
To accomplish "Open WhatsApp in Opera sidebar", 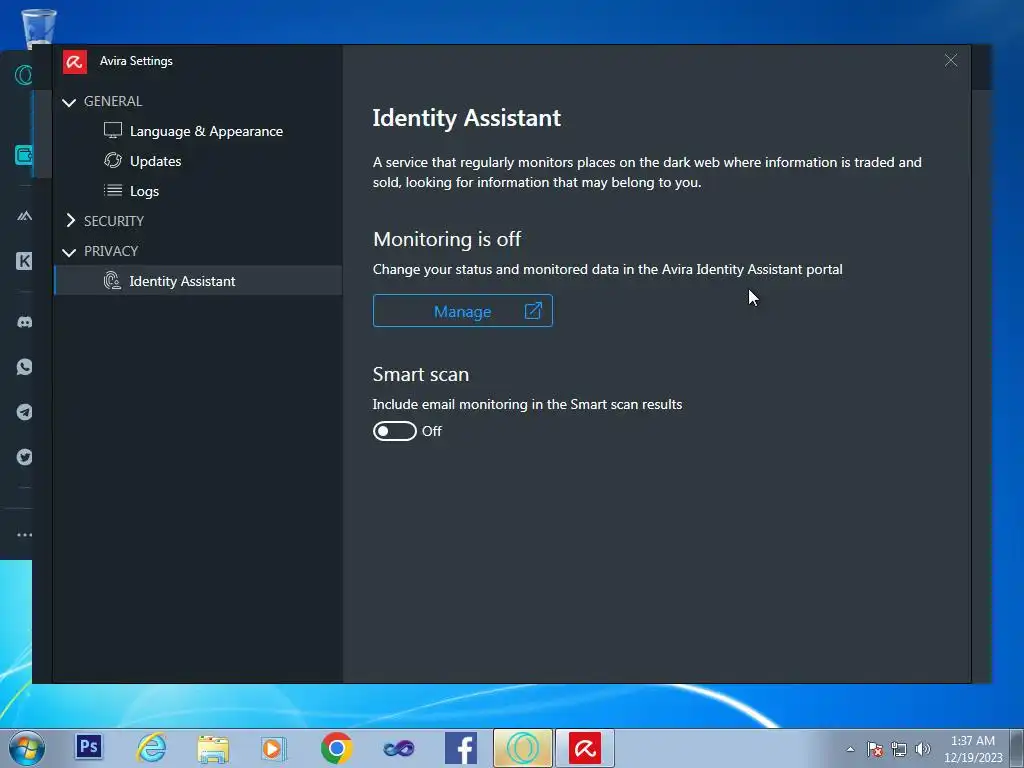I will tap(24, 367).
